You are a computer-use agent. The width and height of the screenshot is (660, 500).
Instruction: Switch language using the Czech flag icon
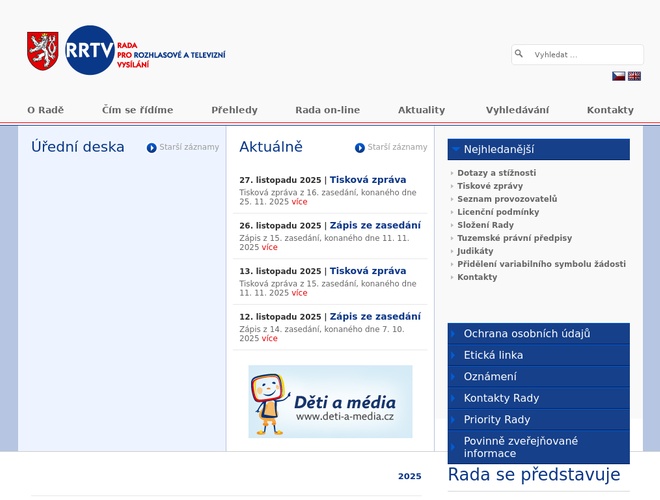coord(619,76)
